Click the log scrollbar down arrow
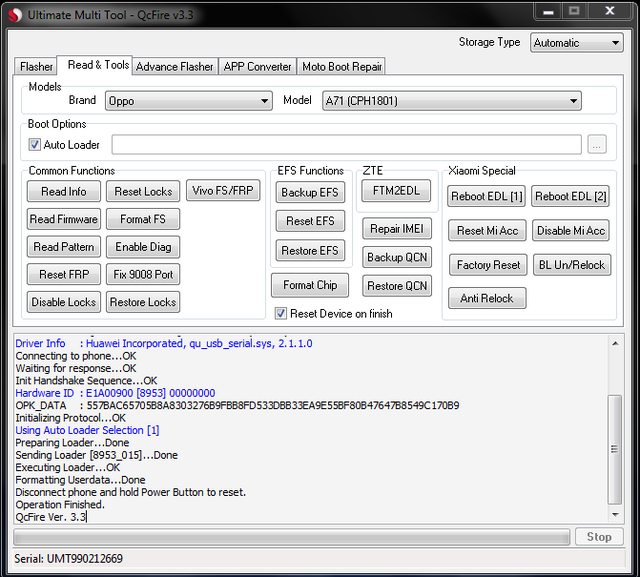640x577 pixels. [x=615, y=515]
